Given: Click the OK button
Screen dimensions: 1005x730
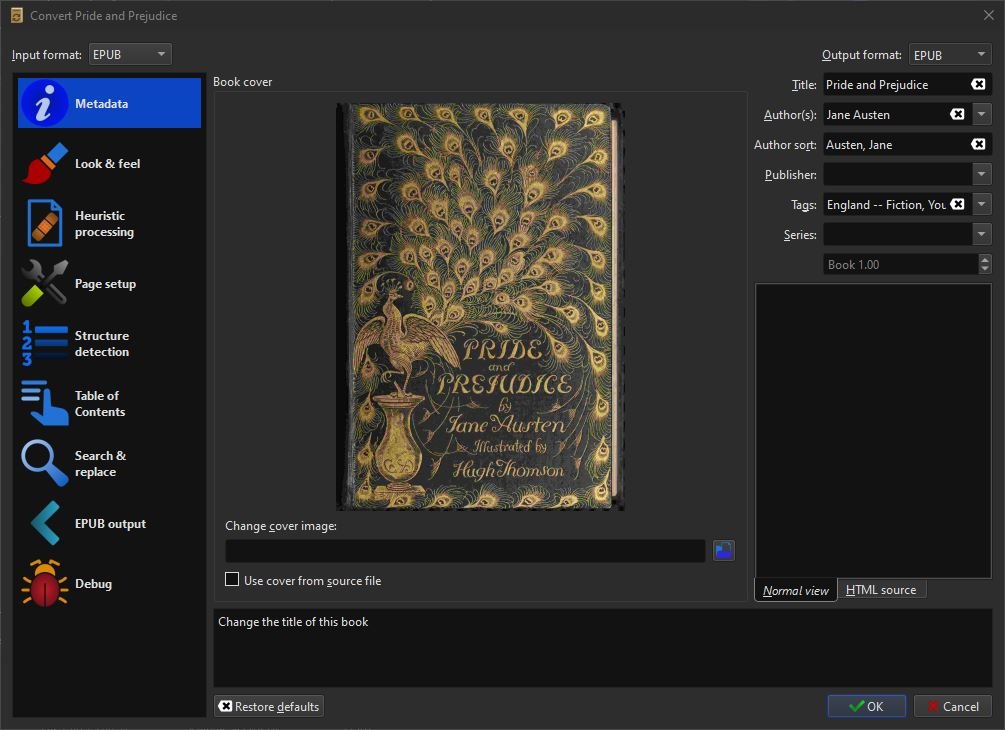Looking at the screenshot, I should pos(866,706).
